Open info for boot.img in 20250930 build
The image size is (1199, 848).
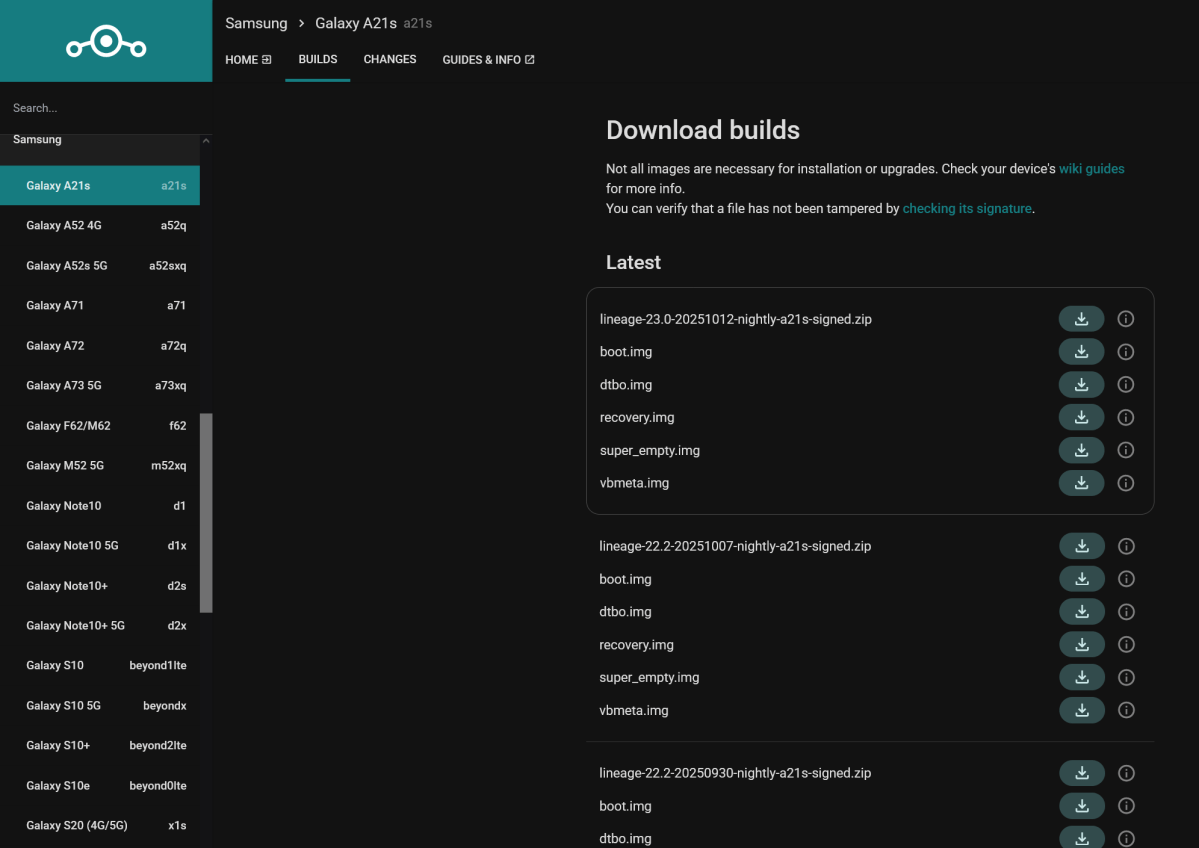(1125, 805)
